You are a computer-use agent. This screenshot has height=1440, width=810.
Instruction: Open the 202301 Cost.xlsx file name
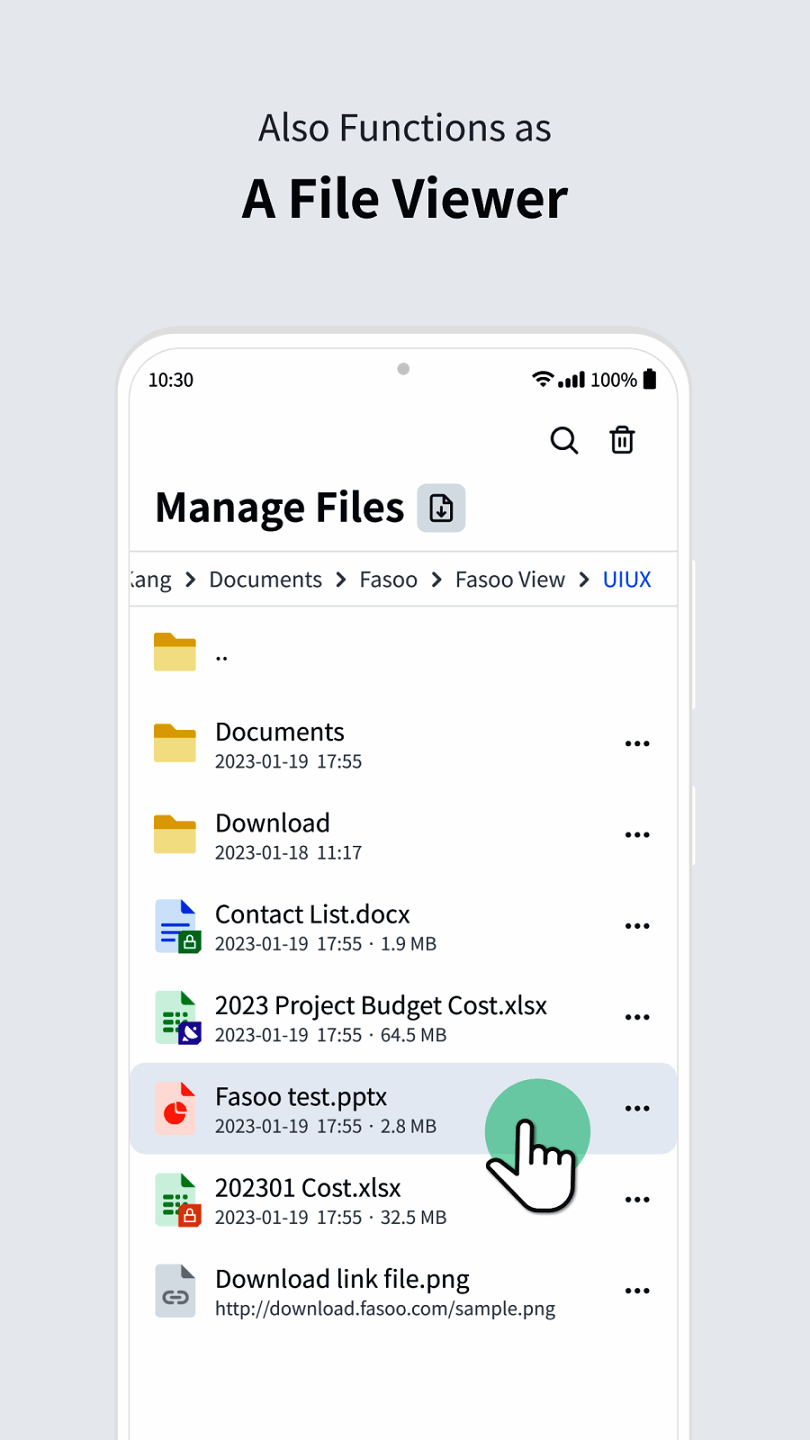pyautogui.click(x=308, y=1188)
